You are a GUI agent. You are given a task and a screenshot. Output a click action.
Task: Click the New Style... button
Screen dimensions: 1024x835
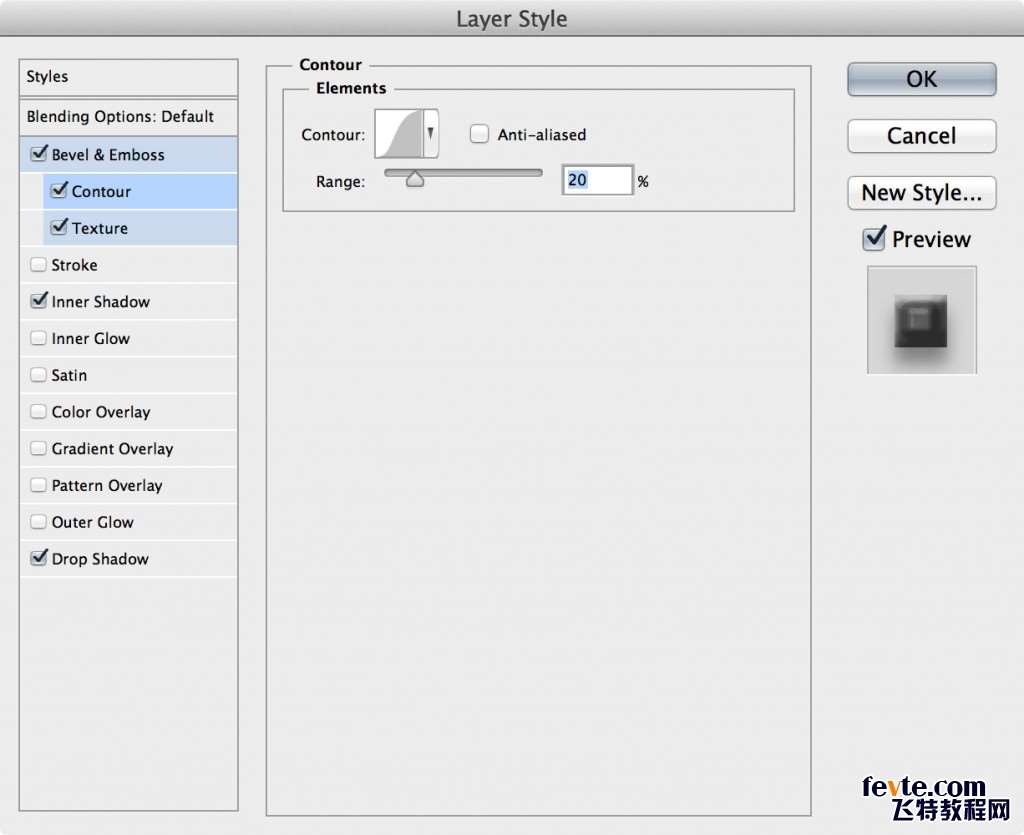click(921, 193)
